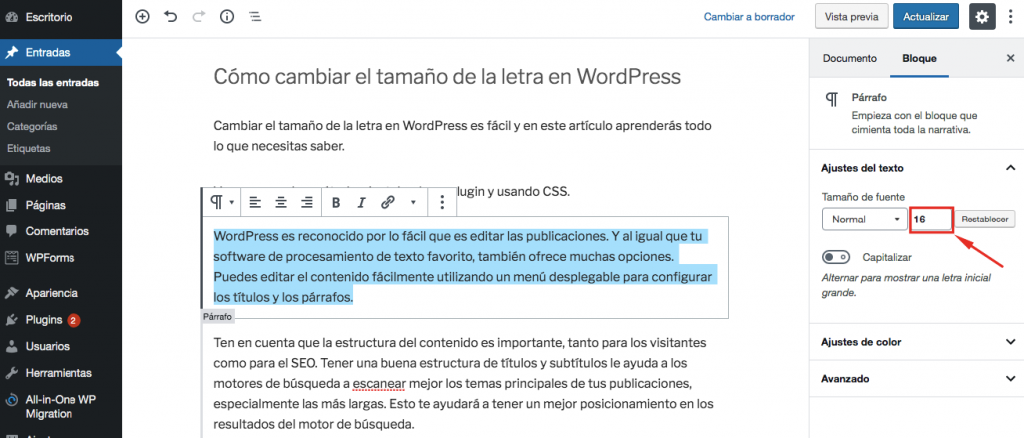The width and height of the screenshot is (1024, 438).
Task: Open the block navigation list icon
Action: 254,17
